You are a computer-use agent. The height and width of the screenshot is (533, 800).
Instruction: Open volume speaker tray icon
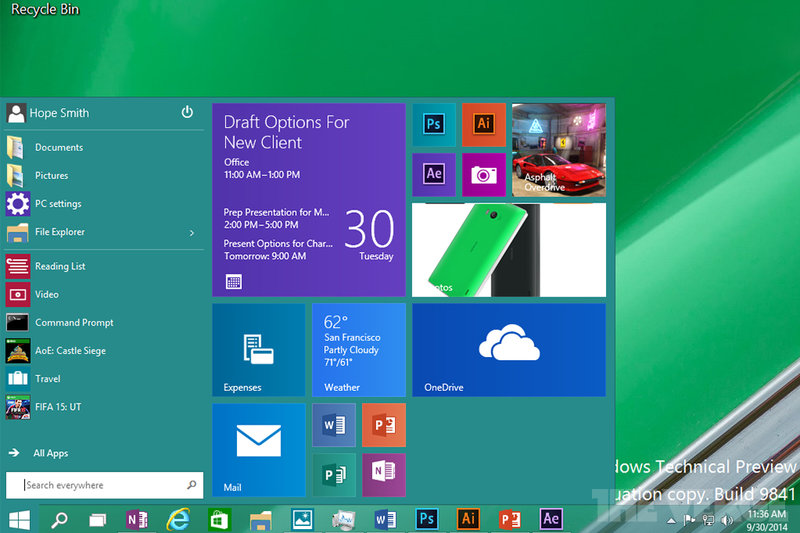[727, 520]
